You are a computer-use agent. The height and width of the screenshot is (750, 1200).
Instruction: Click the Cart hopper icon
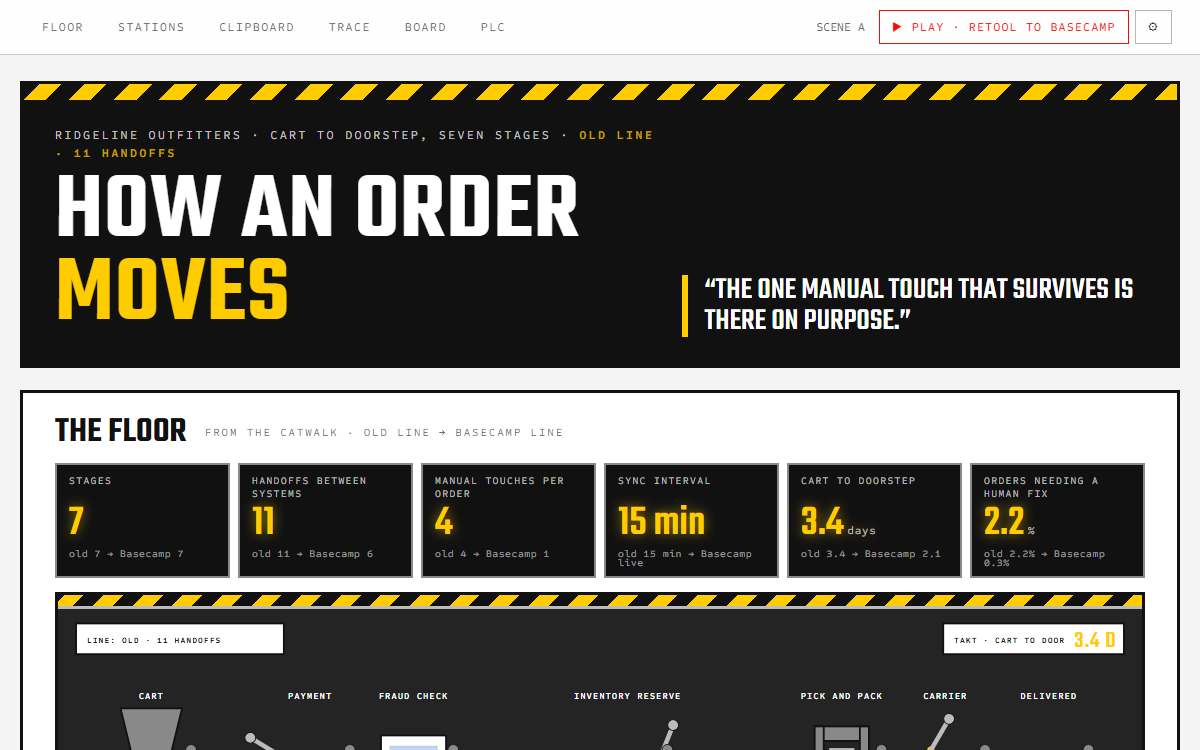point(151,729)
